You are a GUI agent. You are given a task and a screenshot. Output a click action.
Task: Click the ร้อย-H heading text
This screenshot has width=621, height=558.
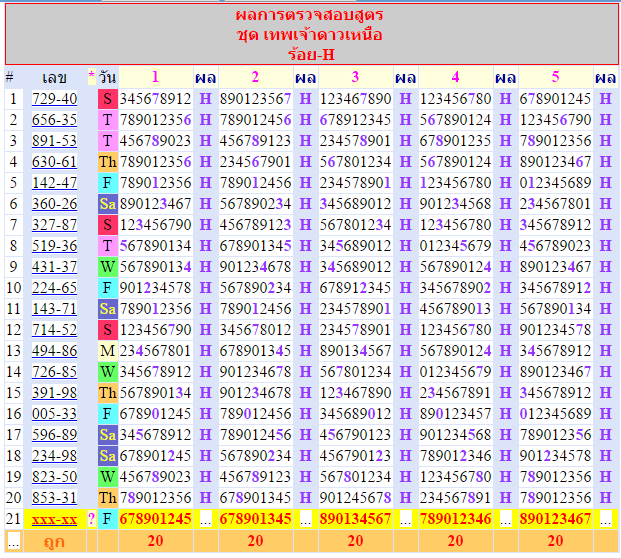[311, 54]
